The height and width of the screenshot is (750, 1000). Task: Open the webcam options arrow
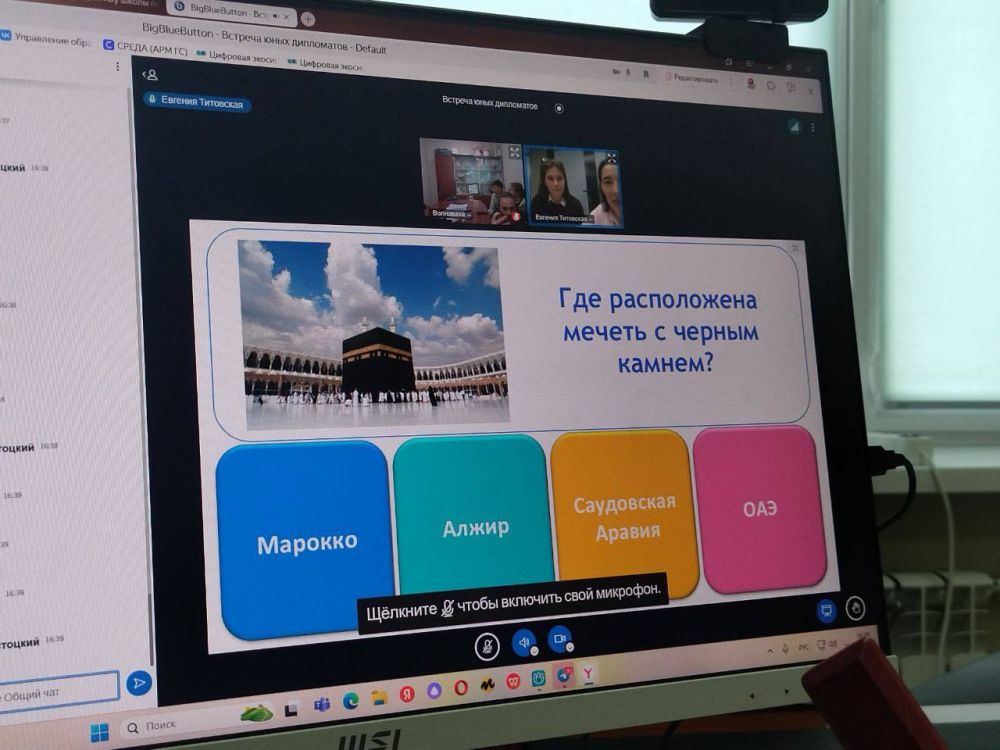(x=570, y=647)
